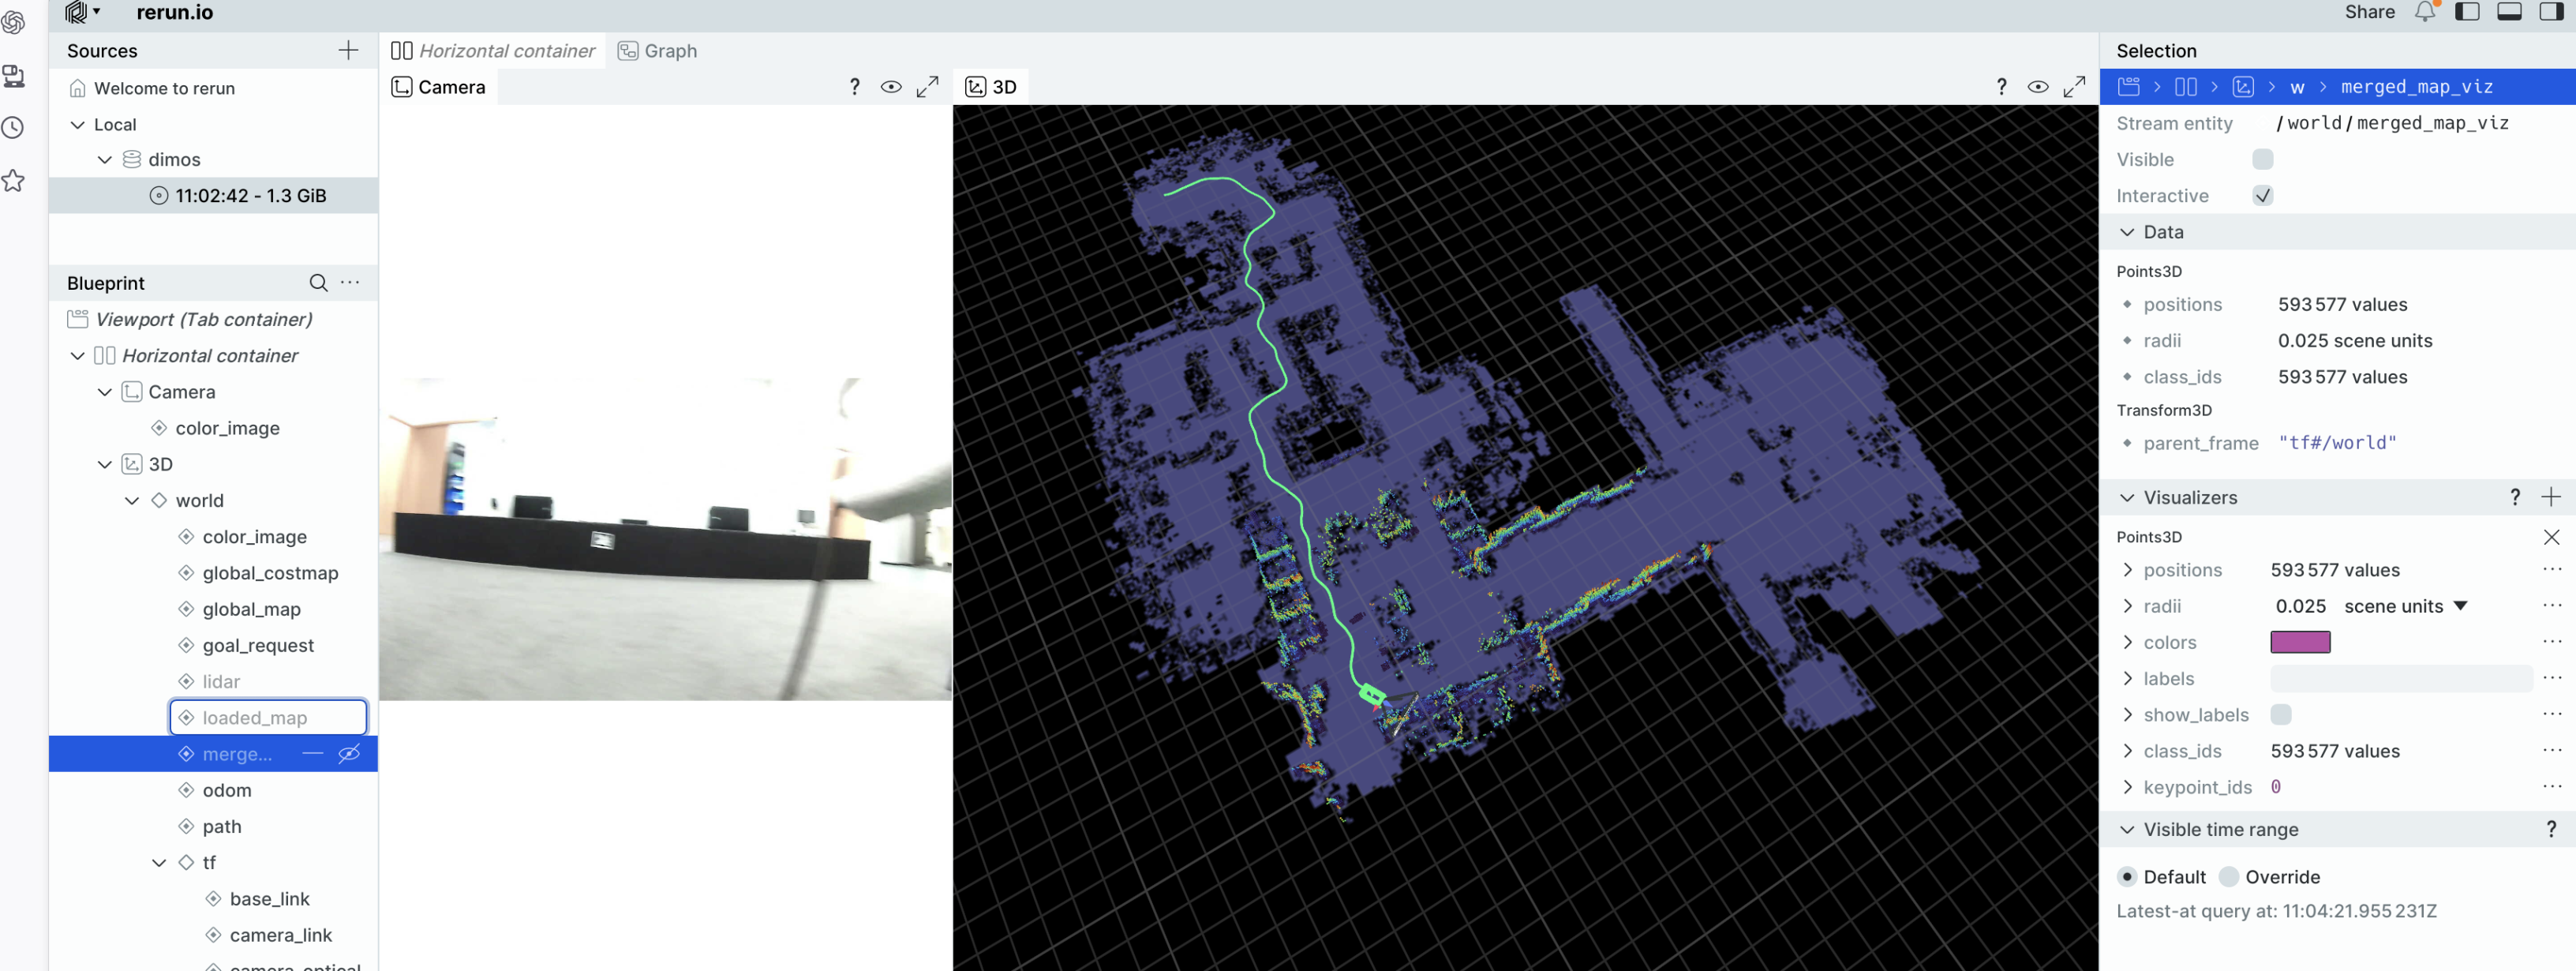Toggle the bottom time panel icon

point(2509,12)
